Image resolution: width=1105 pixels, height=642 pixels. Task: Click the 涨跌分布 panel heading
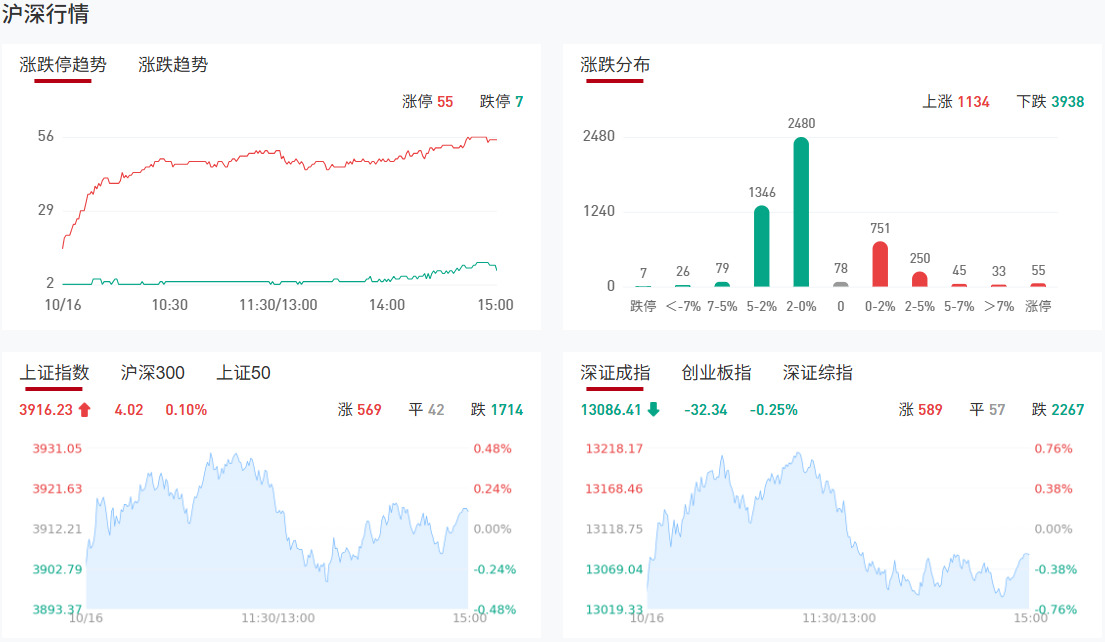(x=615, y=65)
